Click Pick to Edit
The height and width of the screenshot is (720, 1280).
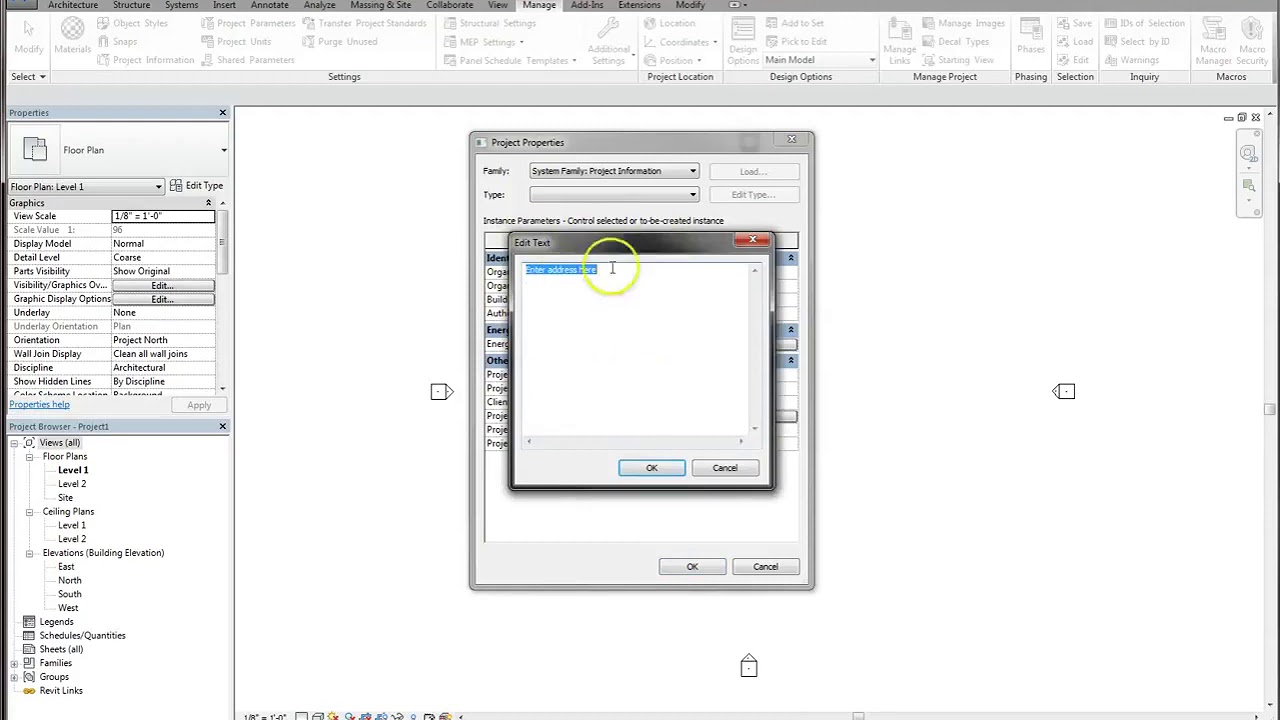click(x=796, y=41)
